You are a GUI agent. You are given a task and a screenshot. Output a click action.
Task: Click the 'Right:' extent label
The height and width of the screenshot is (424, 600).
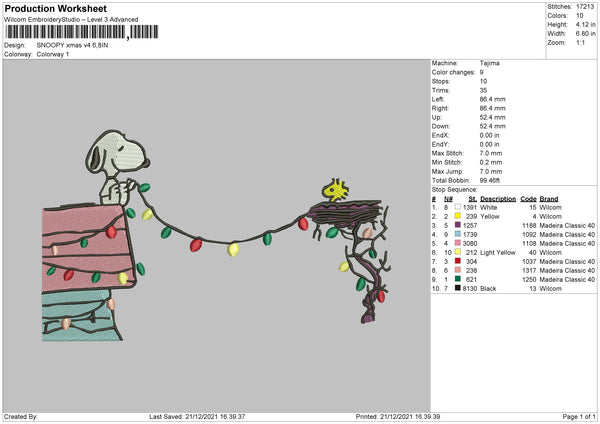point(440,108)
